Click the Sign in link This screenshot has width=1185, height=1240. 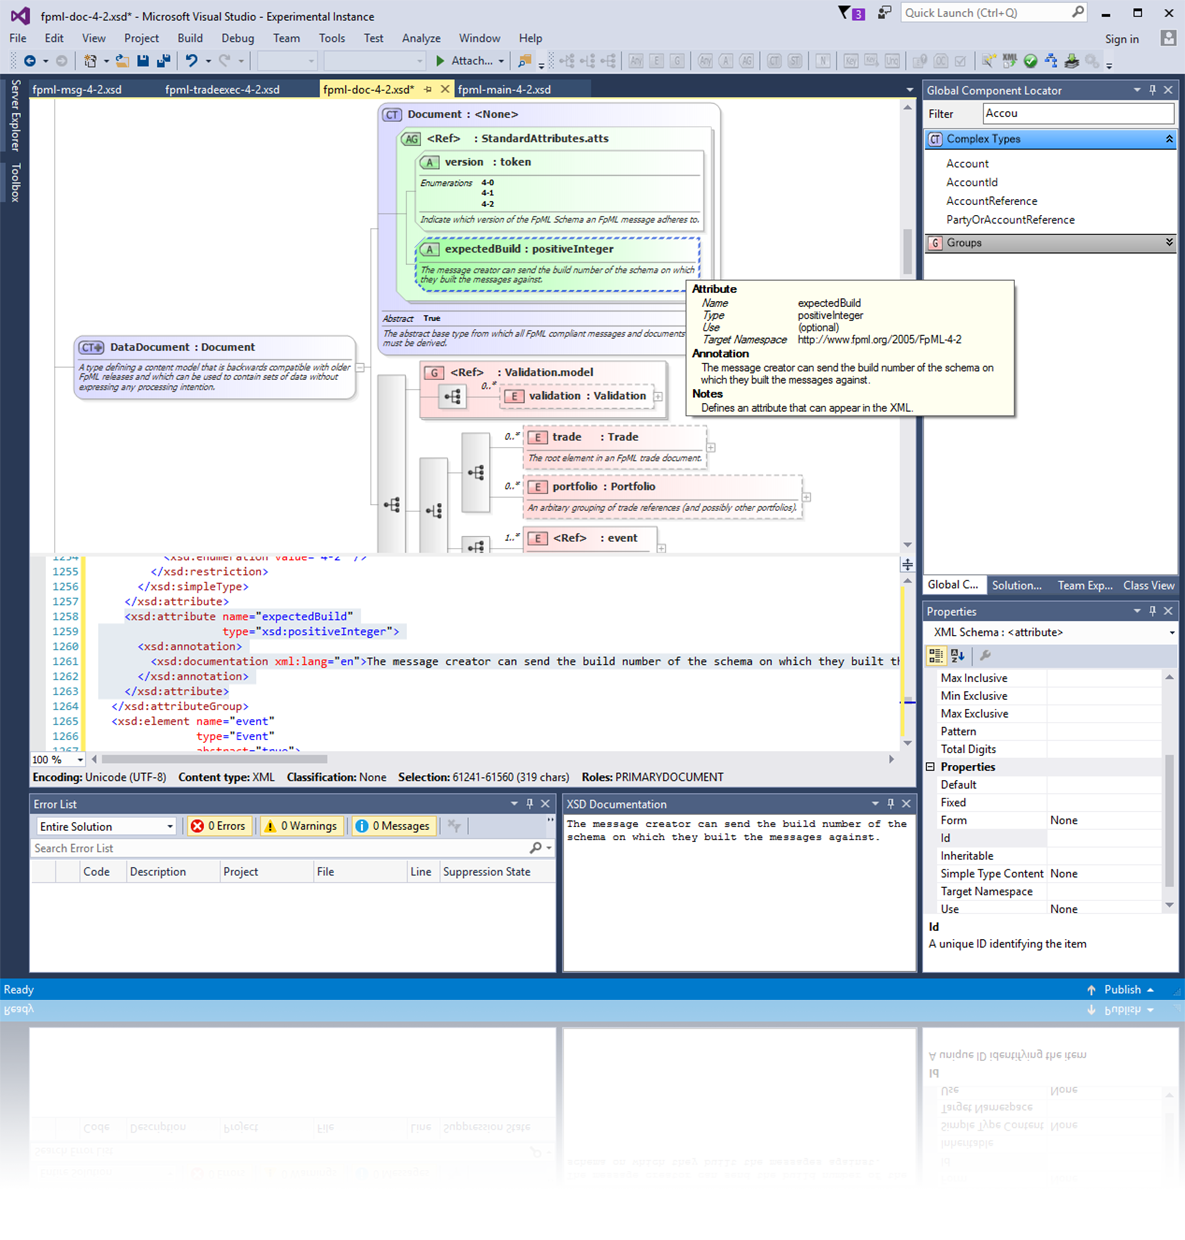coord(1121,38)
